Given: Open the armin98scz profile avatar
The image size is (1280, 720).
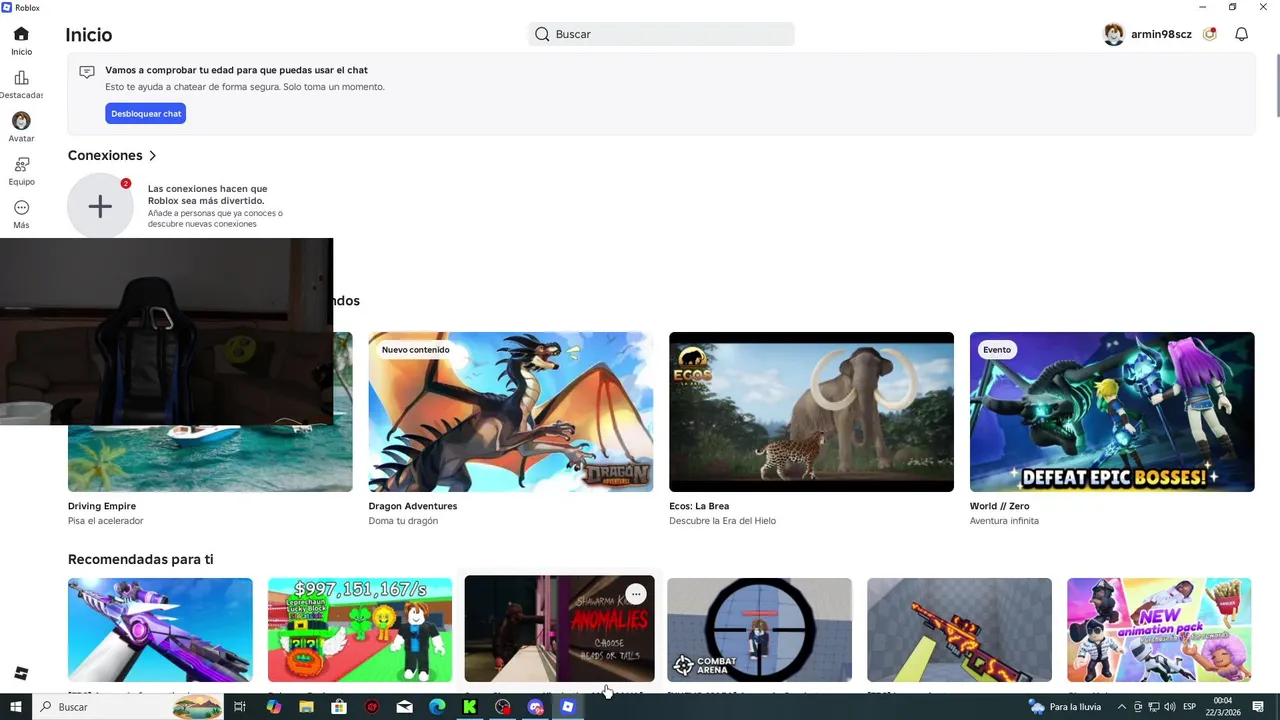Looking at the screenshot, I should click(x=1113, y=34).
